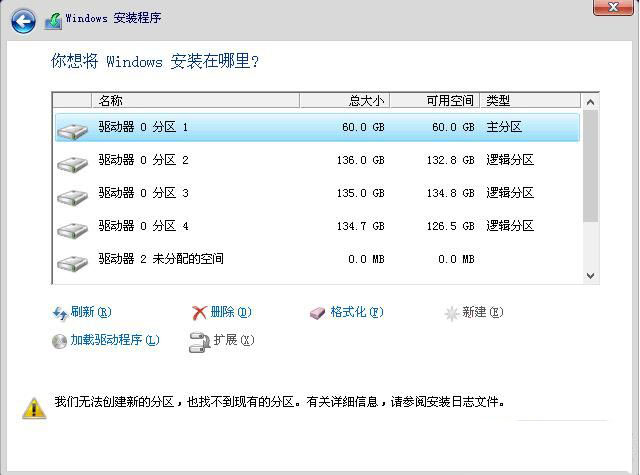The image size is (640, 475).
Task: Select row 驱动器 2 未分配的空间
Action: (x=317, y=260)
